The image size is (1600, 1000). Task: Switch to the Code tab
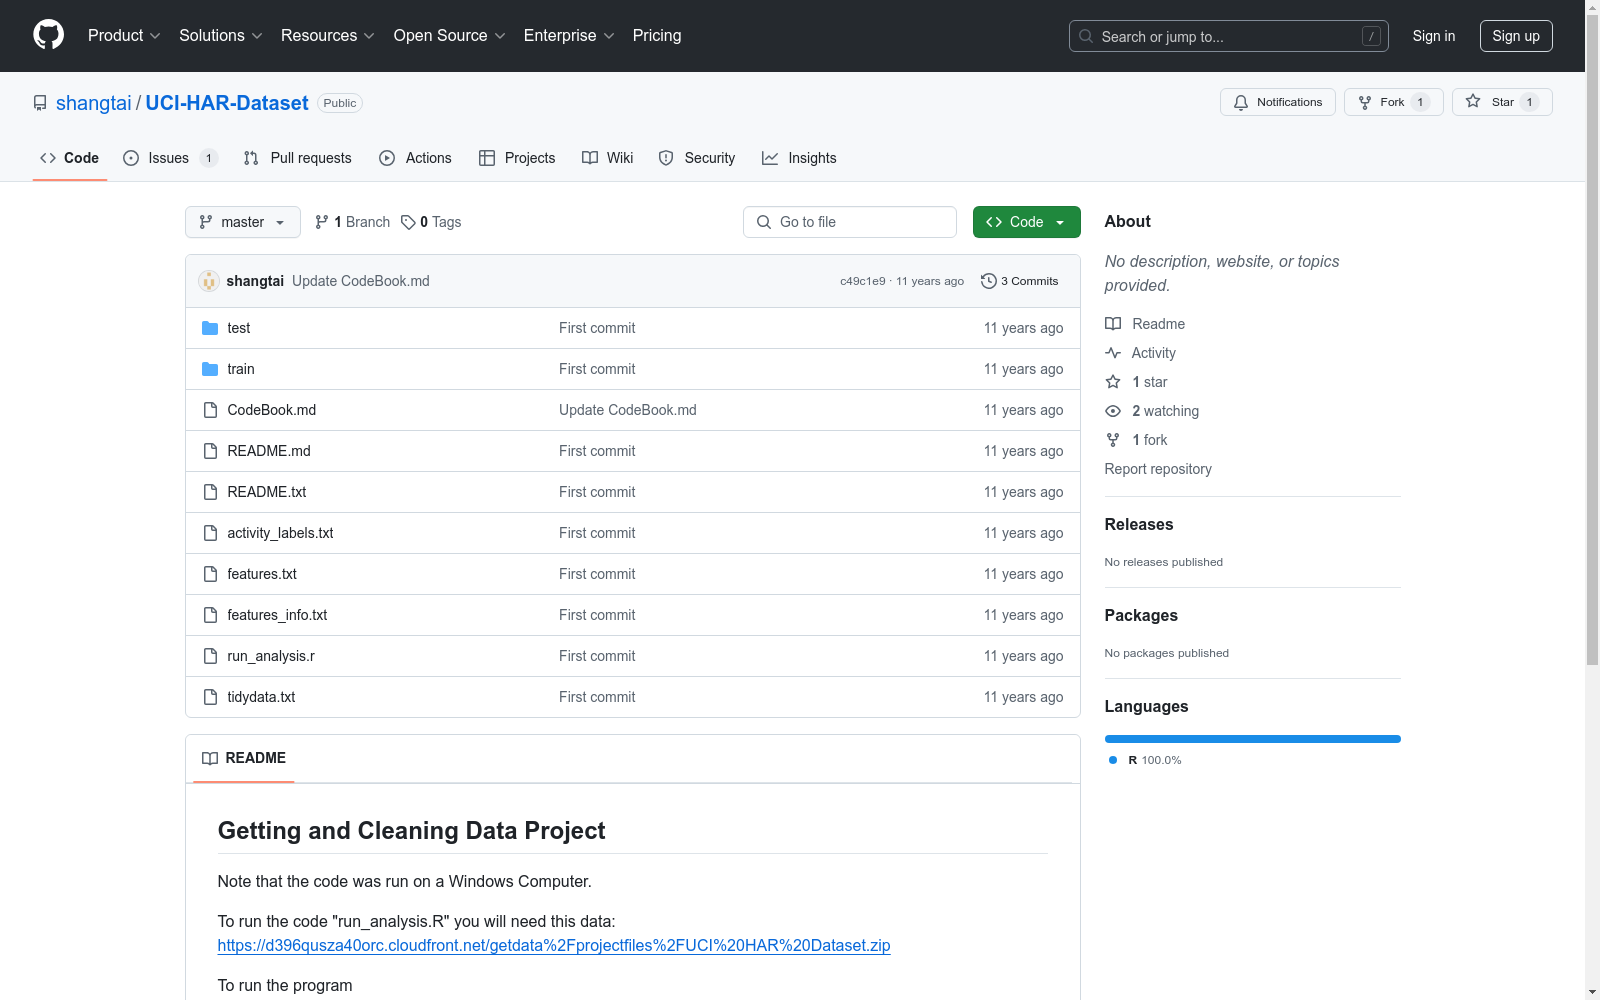coord(69,158)
